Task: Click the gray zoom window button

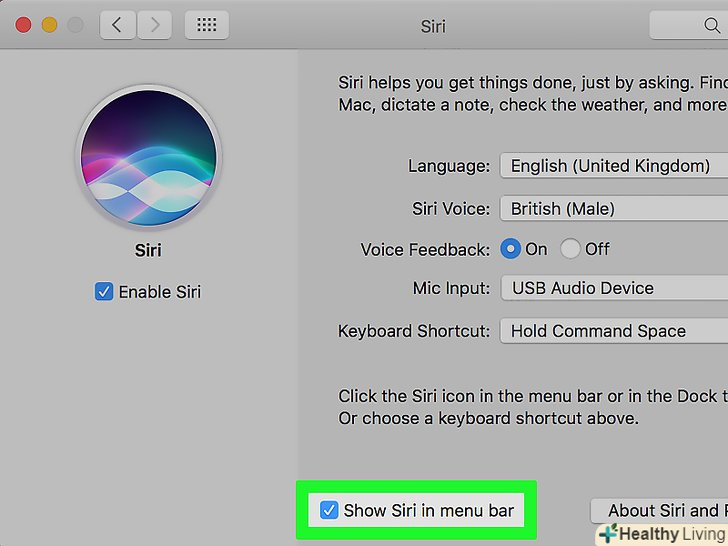Action: pos(75,25)
